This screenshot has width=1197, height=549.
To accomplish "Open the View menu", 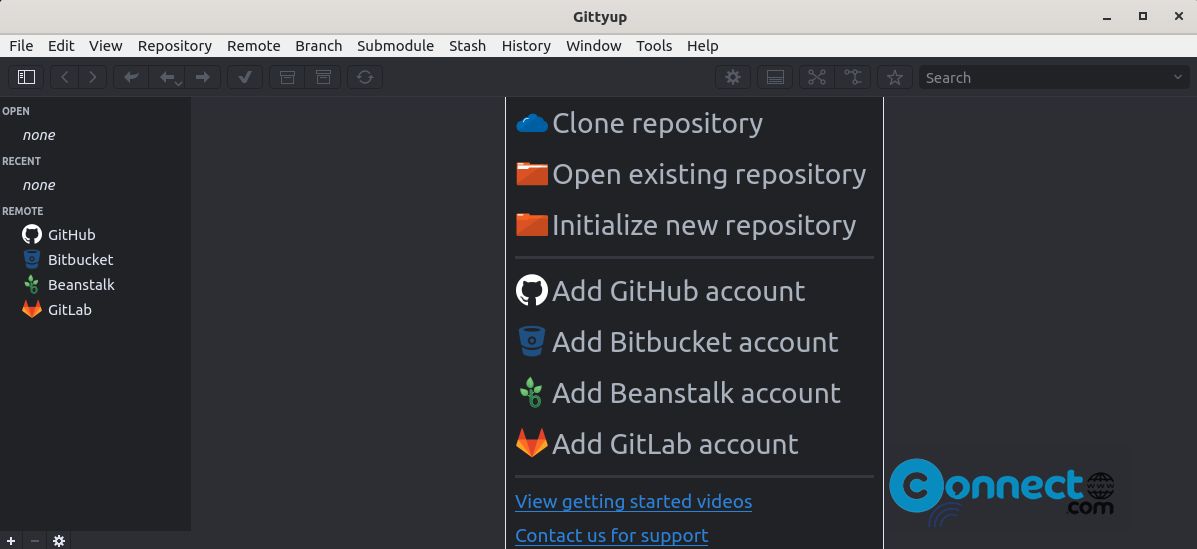I will click(105, 46).
